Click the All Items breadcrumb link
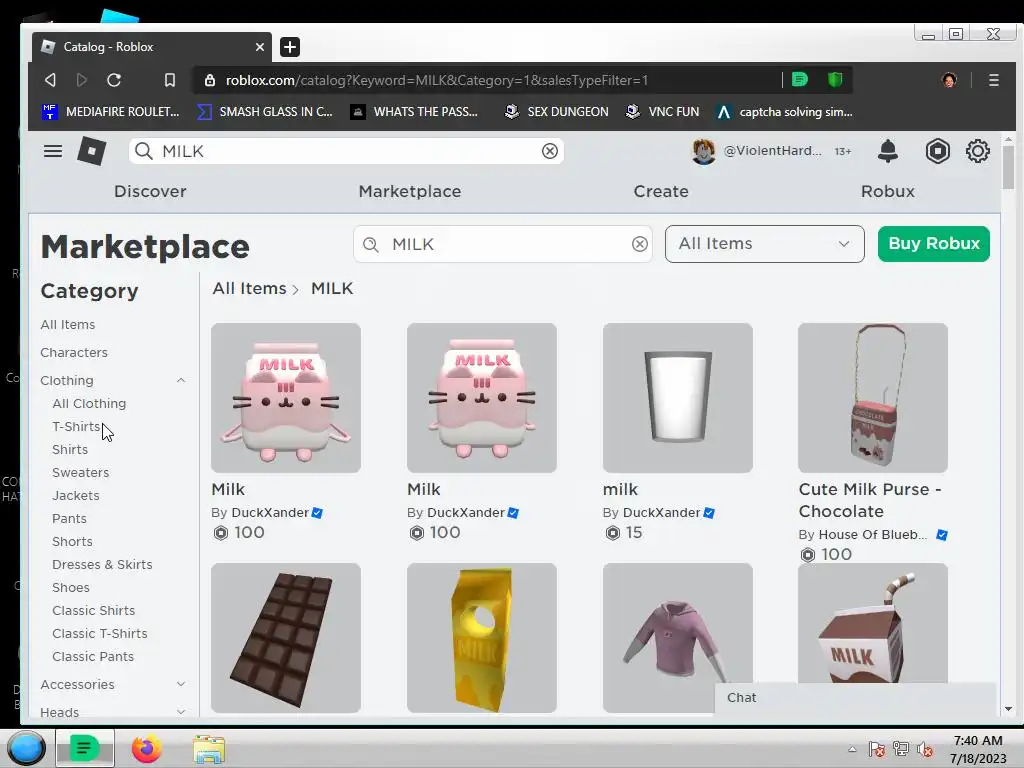The image size is (1024, 768). [249, 289]
